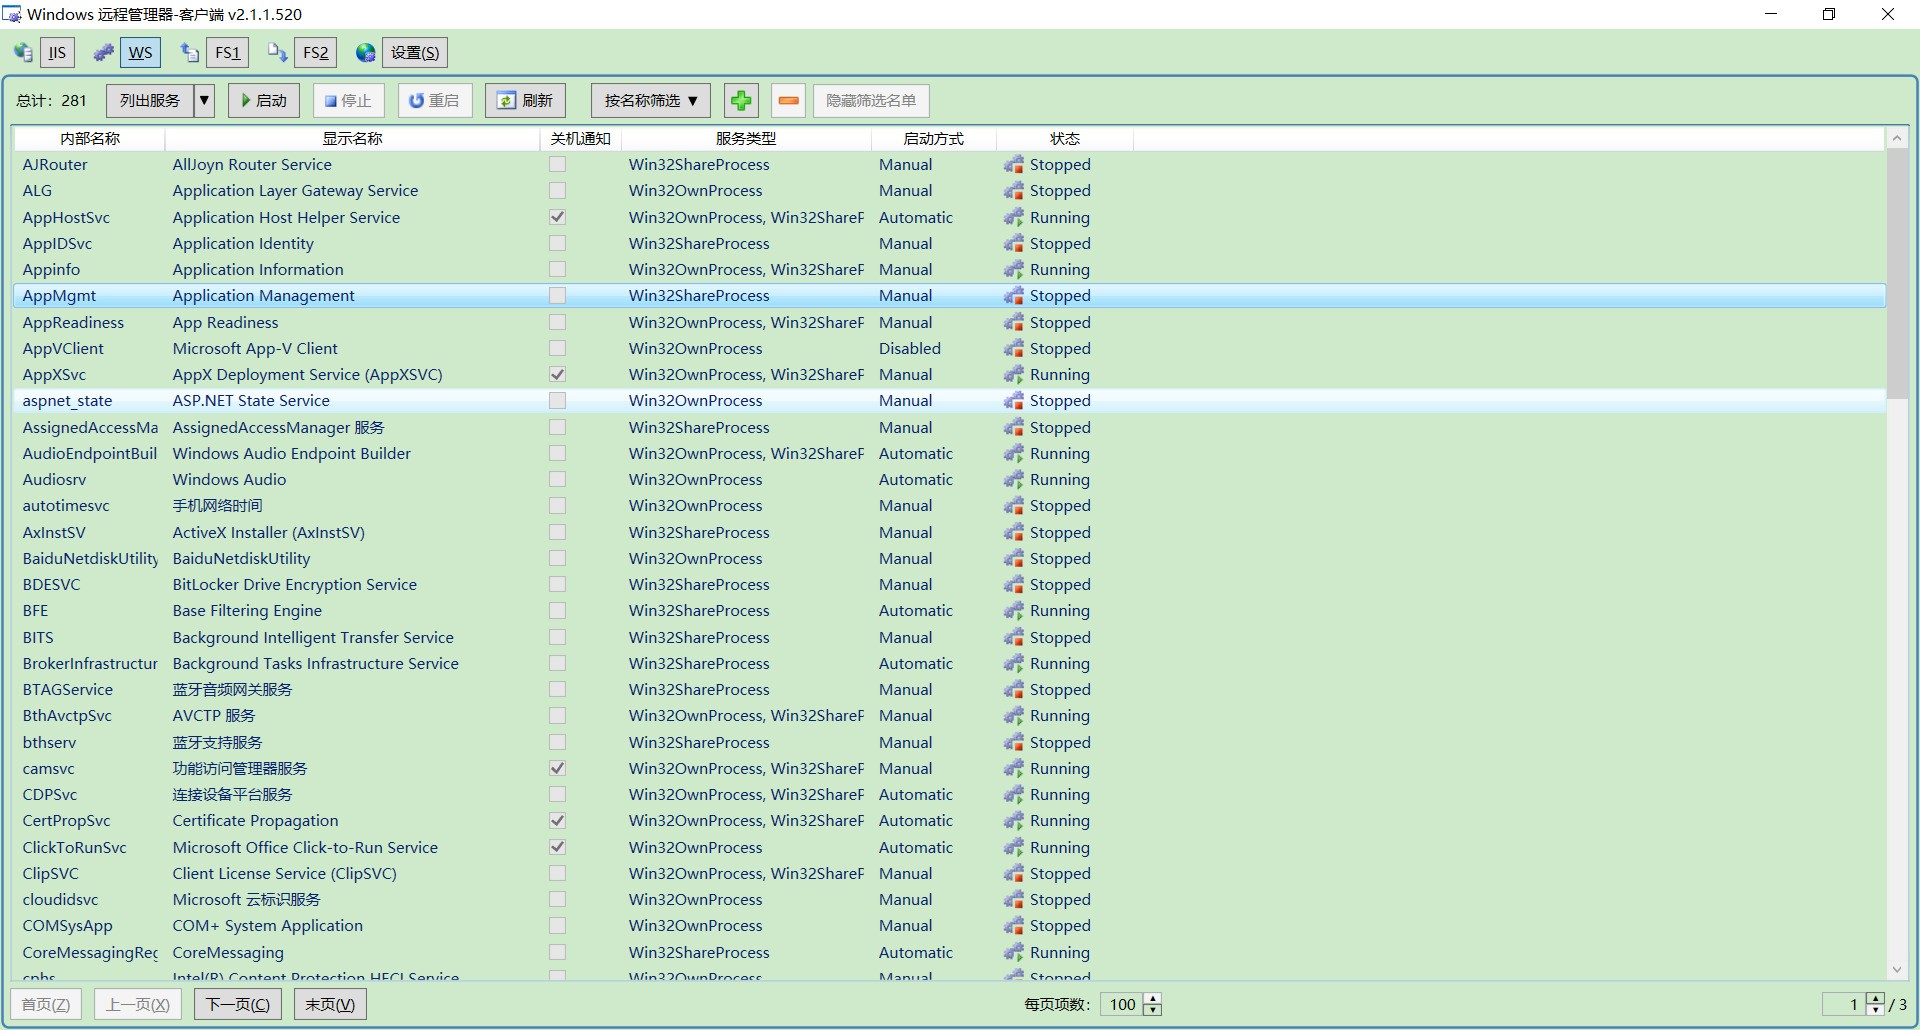Open the 列出服务 dropdown arrow
This screenshot has width=1920, height=1030.
(204, 101)
